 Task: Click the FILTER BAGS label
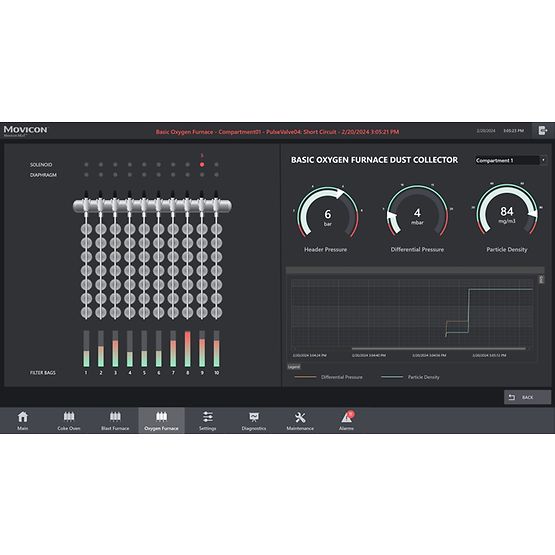tap(42, 373)
